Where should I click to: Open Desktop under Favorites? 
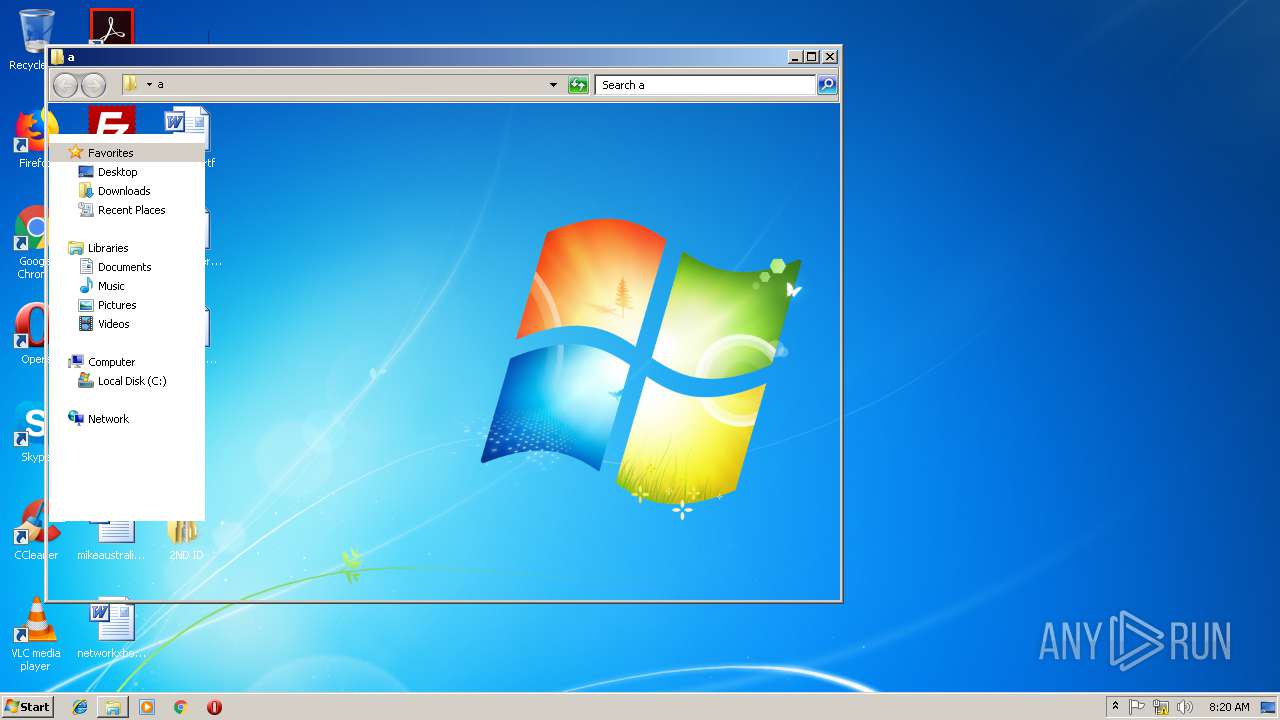tap(118, 172)
